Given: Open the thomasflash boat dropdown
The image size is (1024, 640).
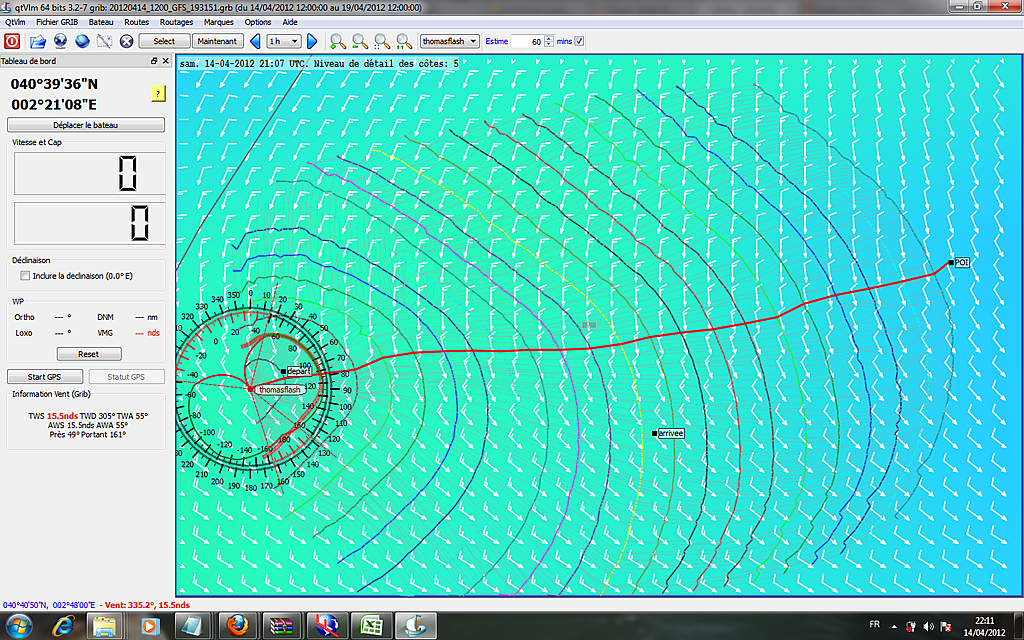Looking at the screenshot, I should (449, 41).
